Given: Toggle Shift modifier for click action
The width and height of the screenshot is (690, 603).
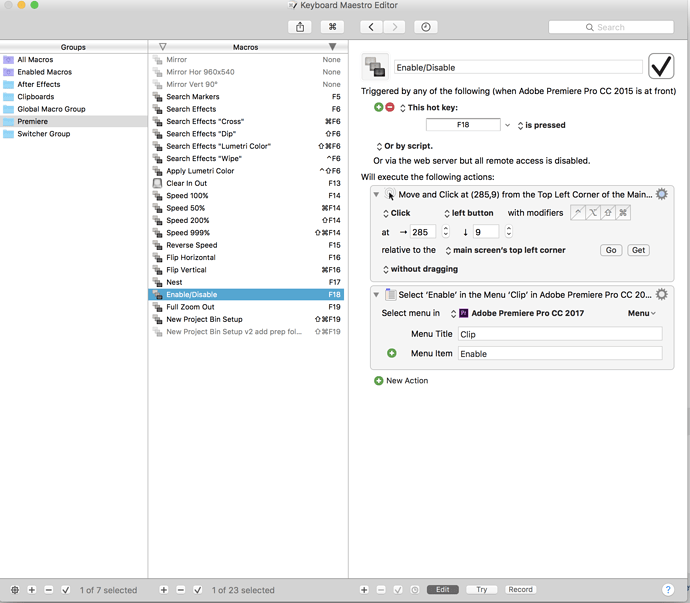Looking at the screenshot, I should click(608, 213).
